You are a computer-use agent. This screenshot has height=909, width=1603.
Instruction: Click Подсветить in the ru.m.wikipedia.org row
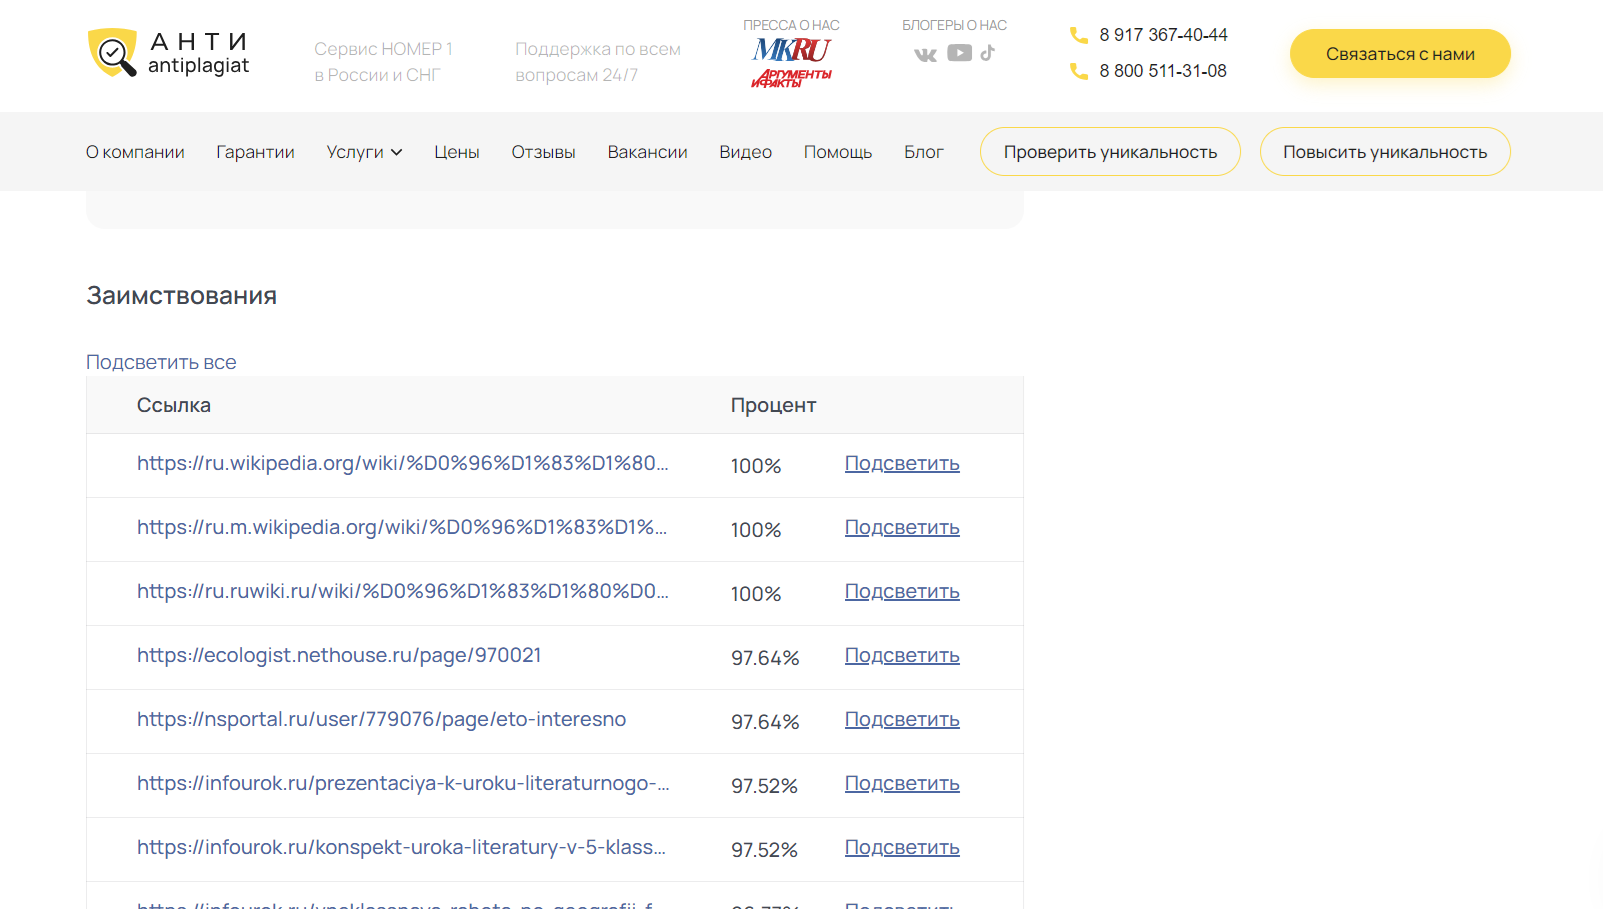coord(902,527)
